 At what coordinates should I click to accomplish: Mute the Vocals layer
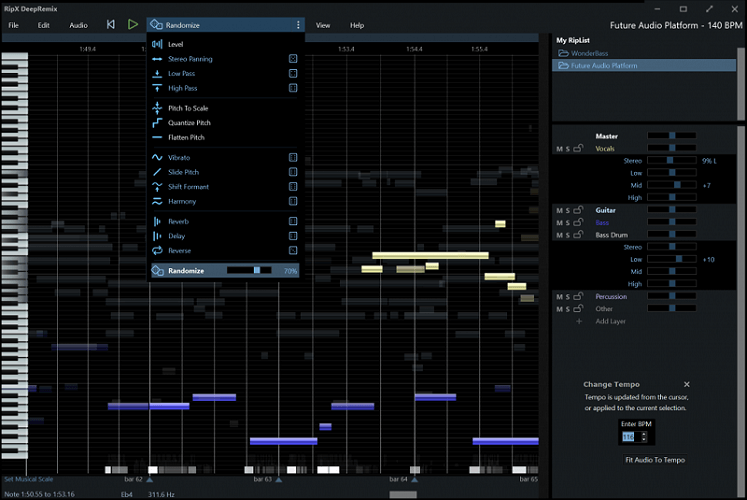(x=559, y=149)
